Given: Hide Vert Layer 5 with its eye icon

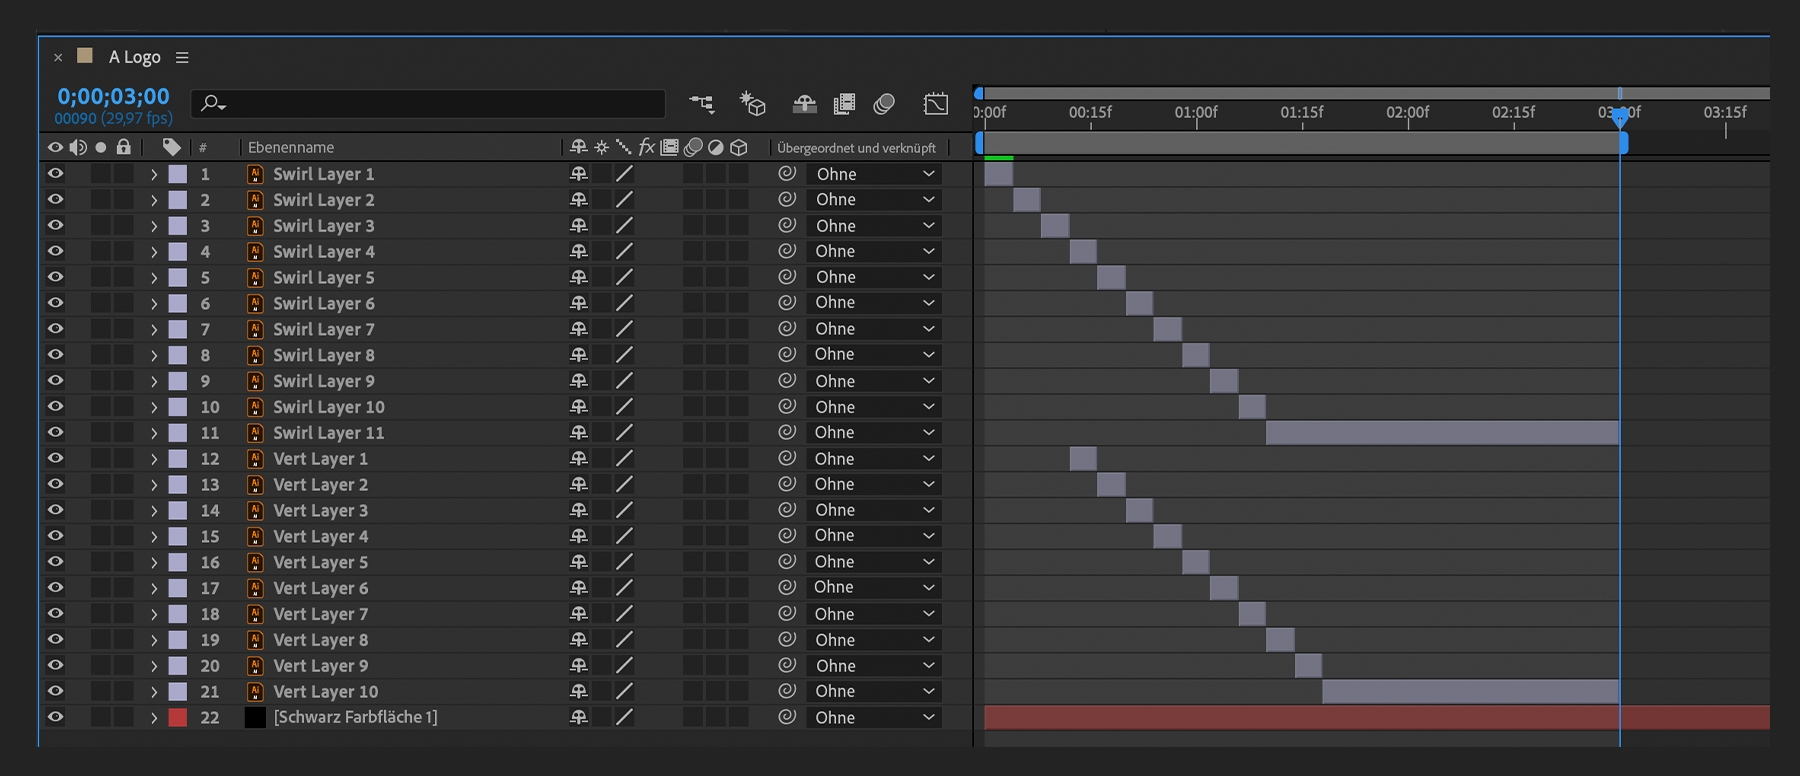Looking at the screenshot, I should pos(55,562).
